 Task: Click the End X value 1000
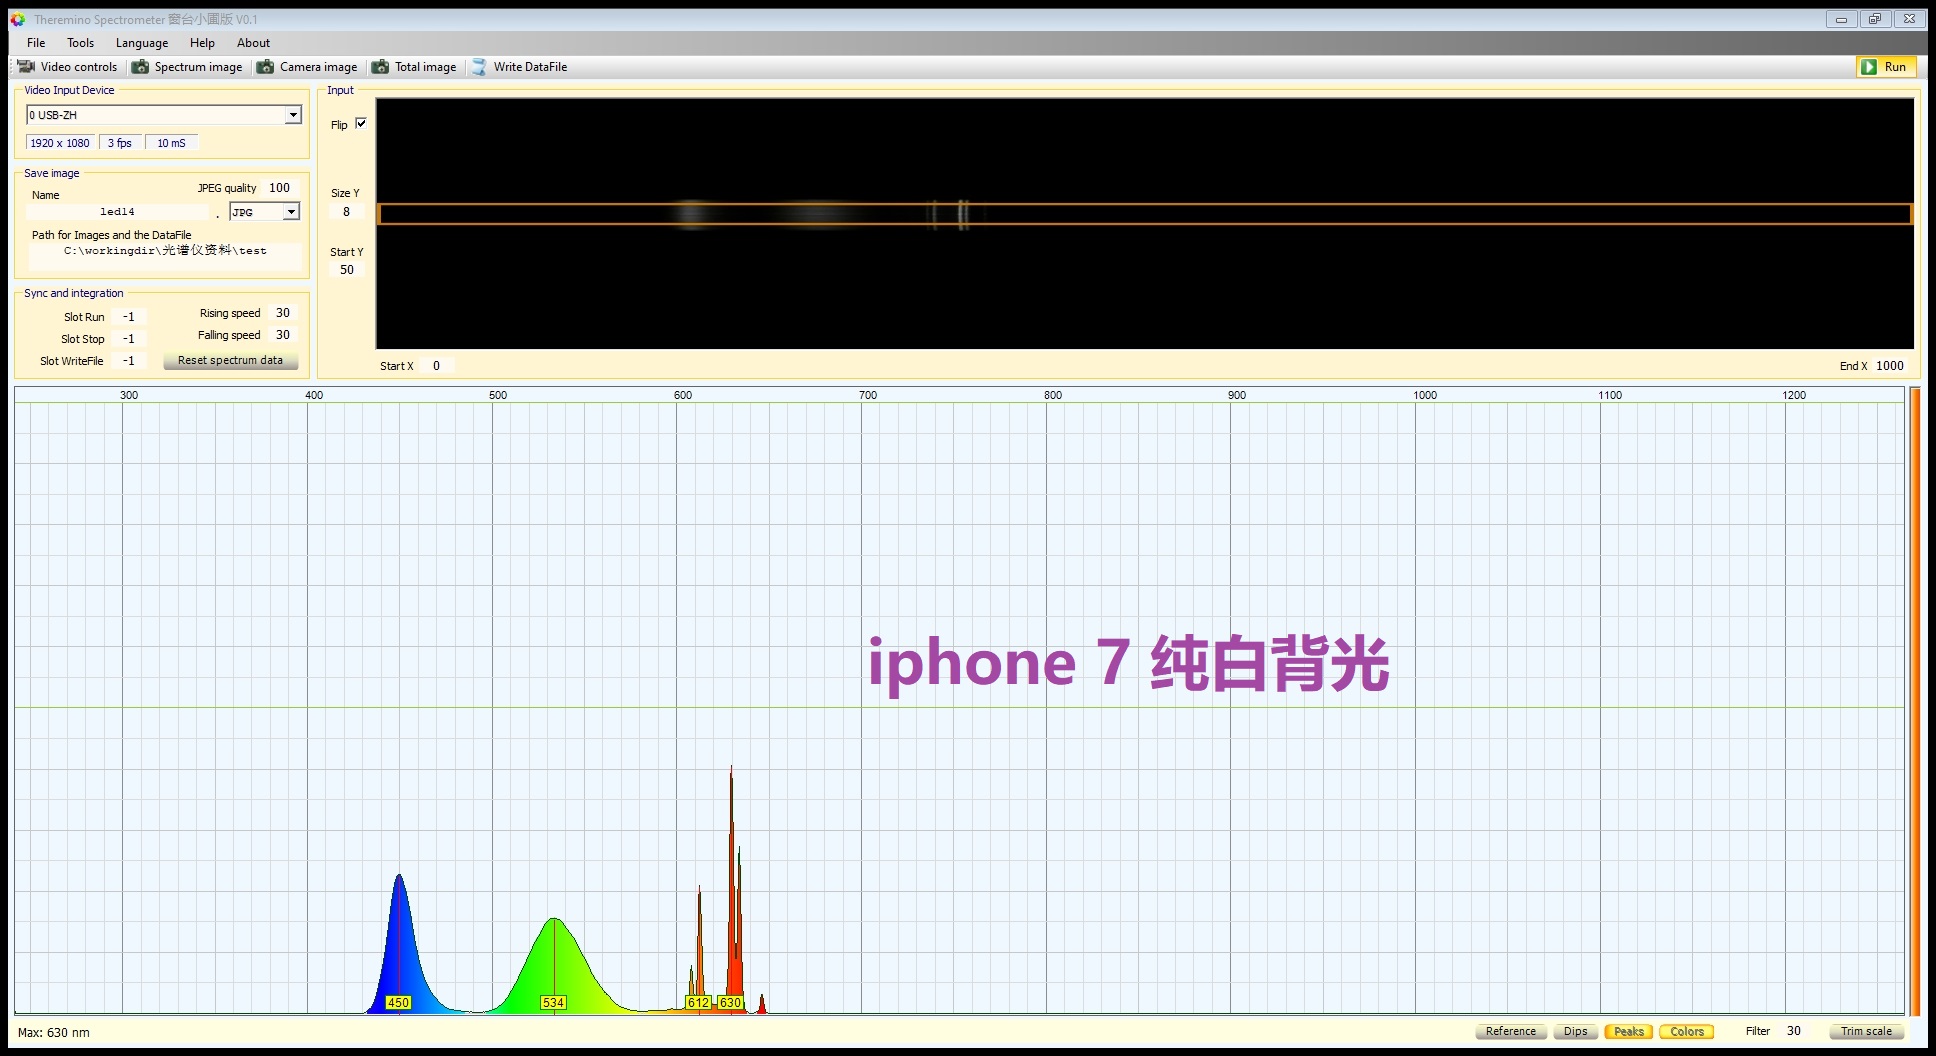point(1889,366)
